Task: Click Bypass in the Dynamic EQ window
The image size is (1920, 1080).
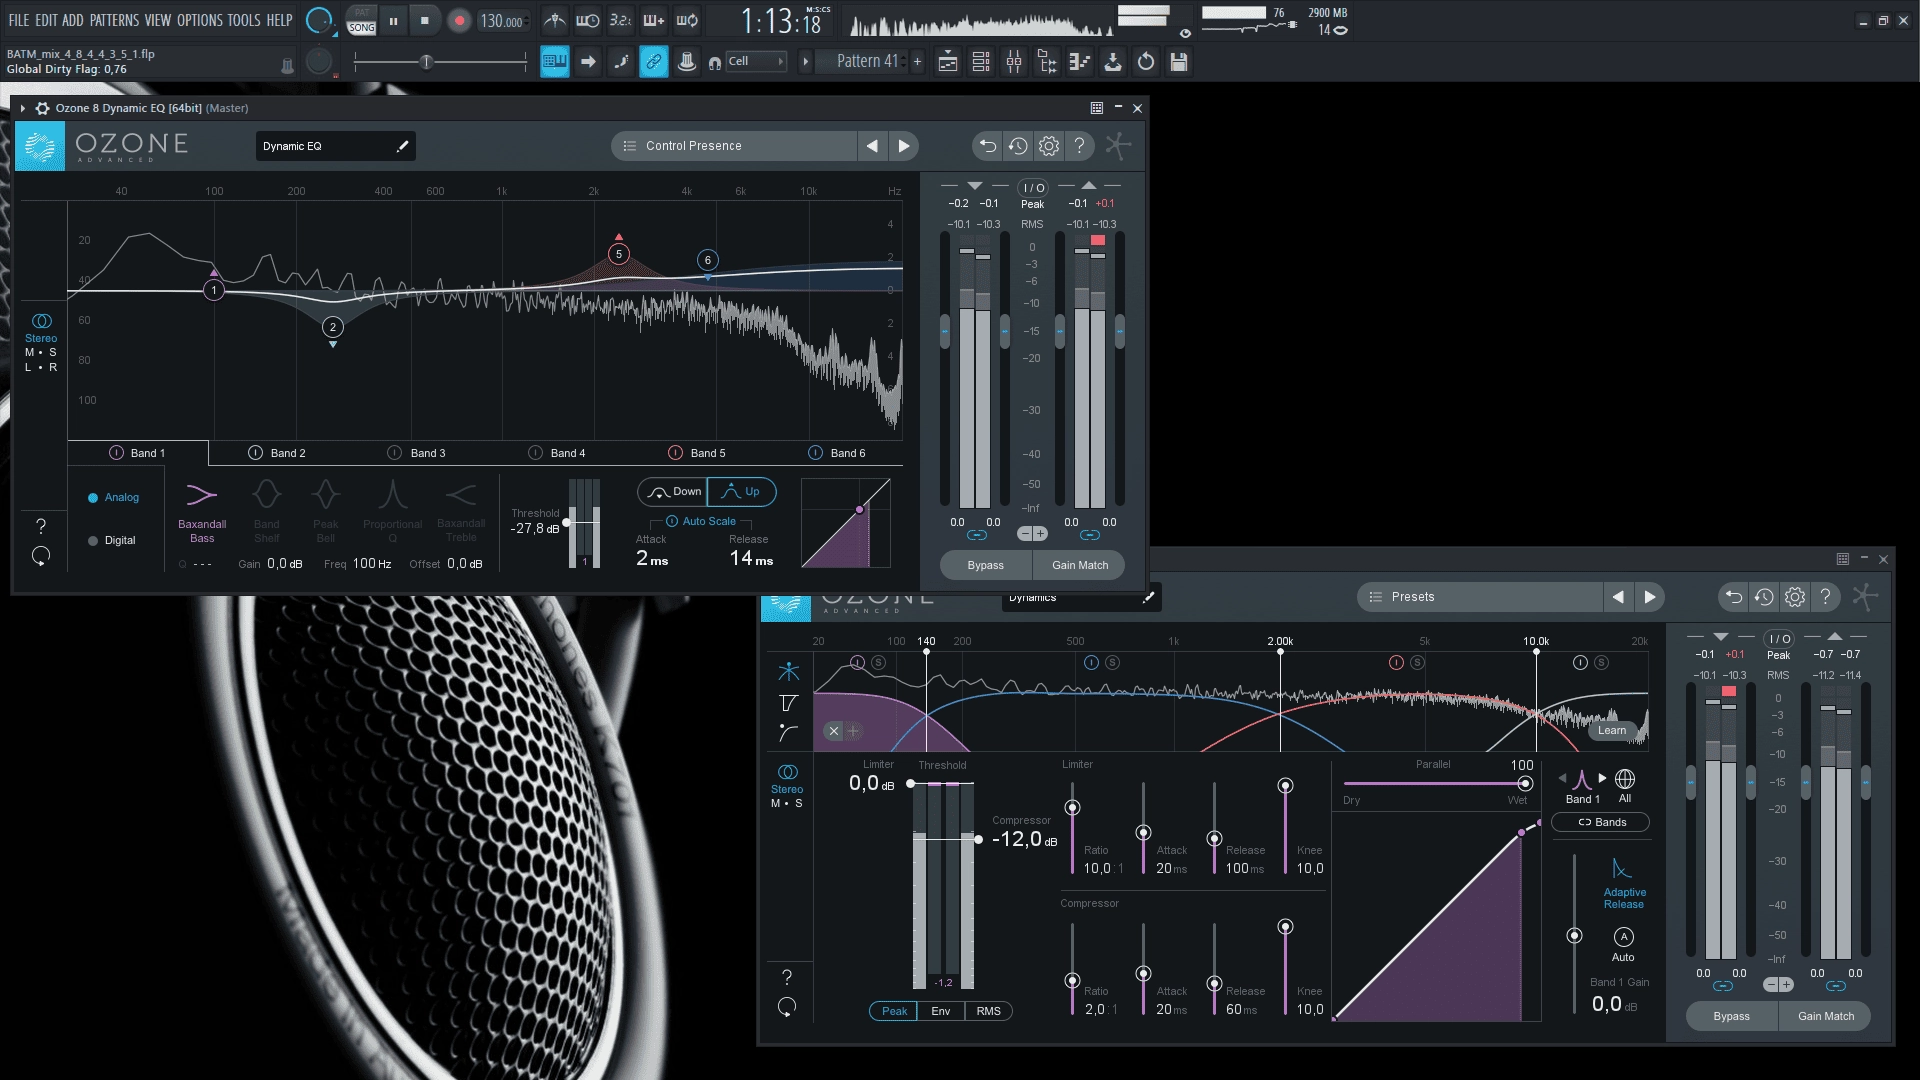Action: coord(986,565)
